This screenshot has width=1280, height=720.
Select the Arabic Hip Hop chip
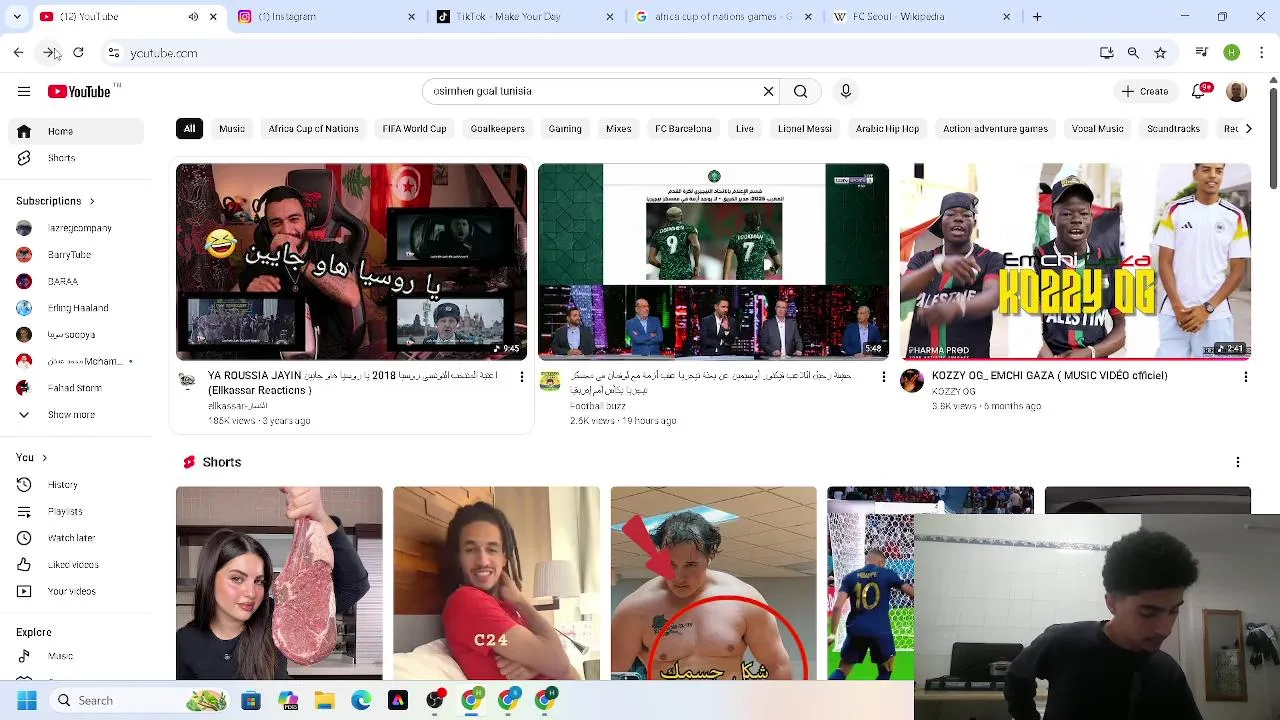pyautogui.click(x=887, y=129)
